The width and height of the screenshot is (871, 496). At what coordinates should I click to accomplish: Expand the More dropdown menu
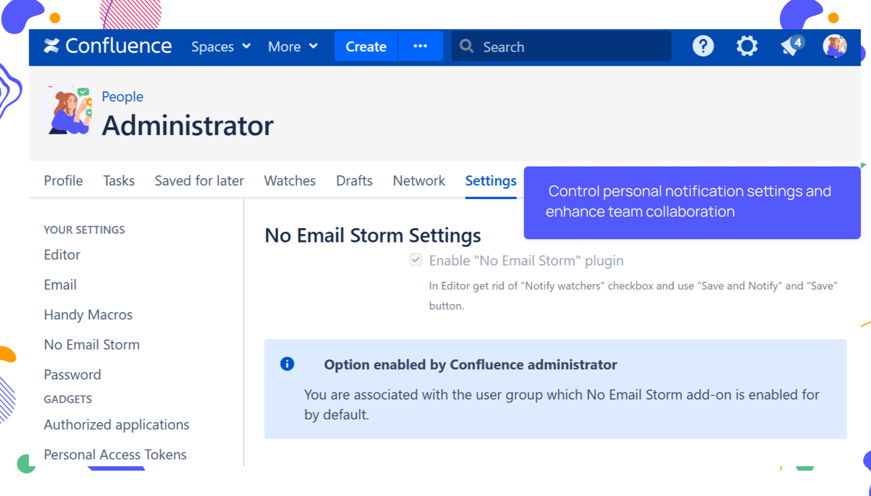point(292,46)
